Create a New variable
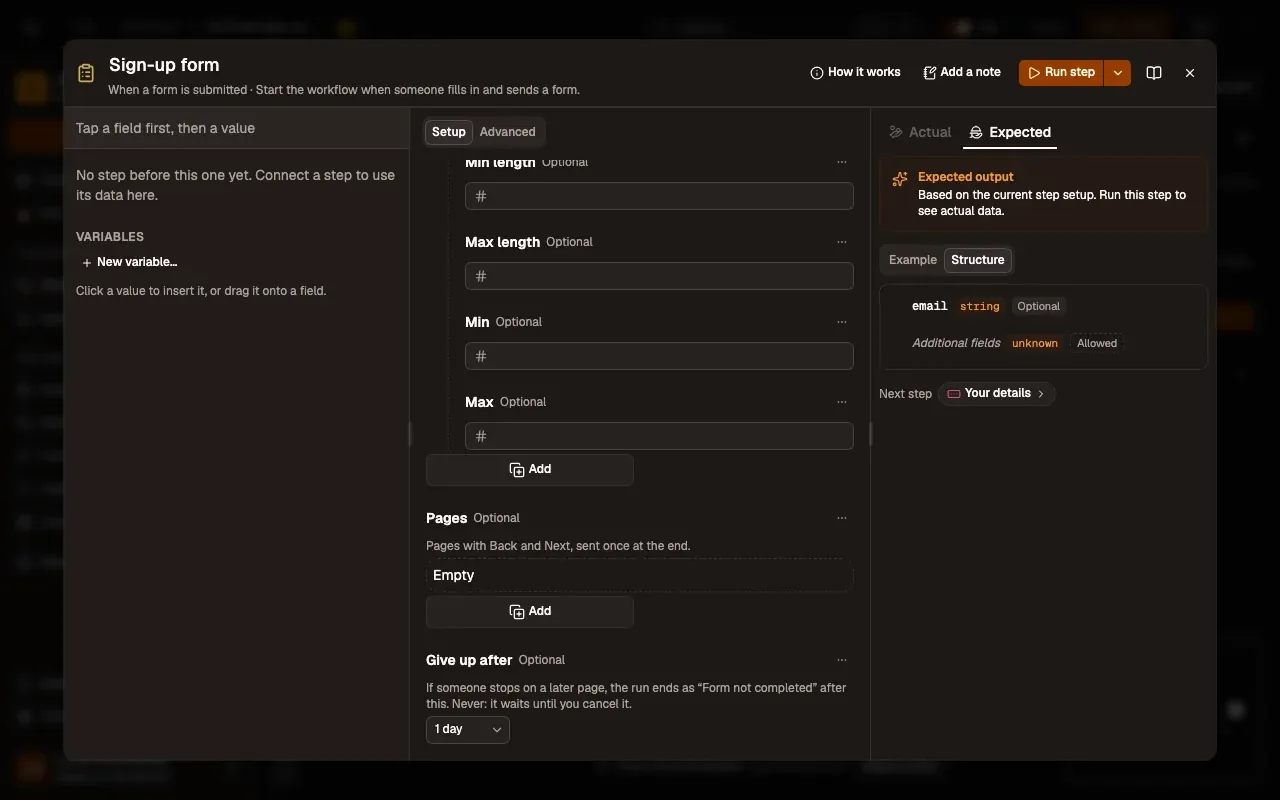 (x=129, y=262)
